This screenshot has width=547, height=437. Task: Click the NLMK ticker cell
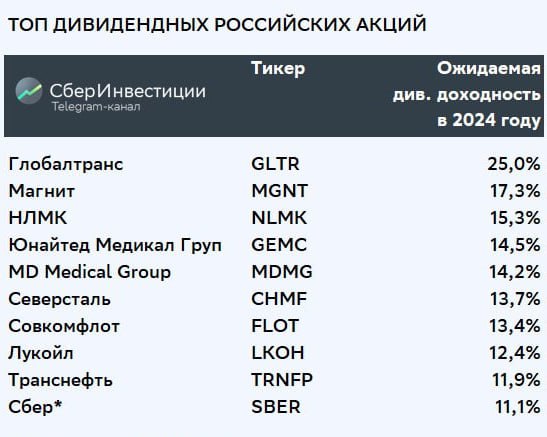[x=279, y=218]
